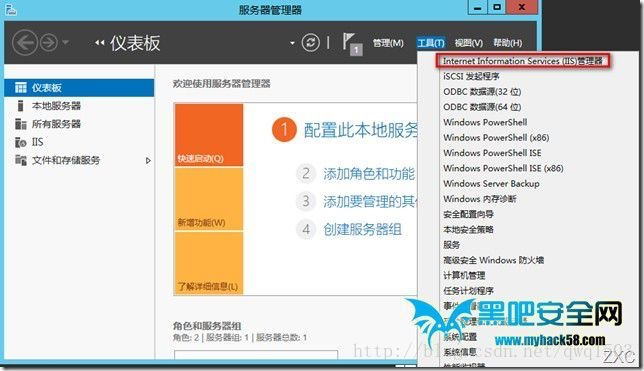Click the 了解详细信息(L) tile
The width and height of the screenshot is (644, 371).
(x=209, y=263)
